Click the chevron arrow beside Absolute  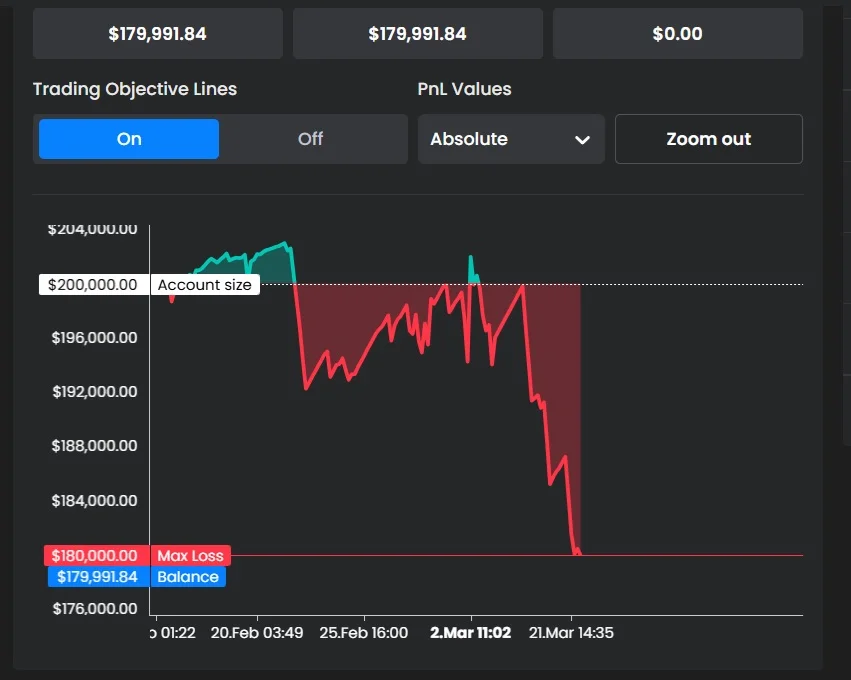(582, 140)
